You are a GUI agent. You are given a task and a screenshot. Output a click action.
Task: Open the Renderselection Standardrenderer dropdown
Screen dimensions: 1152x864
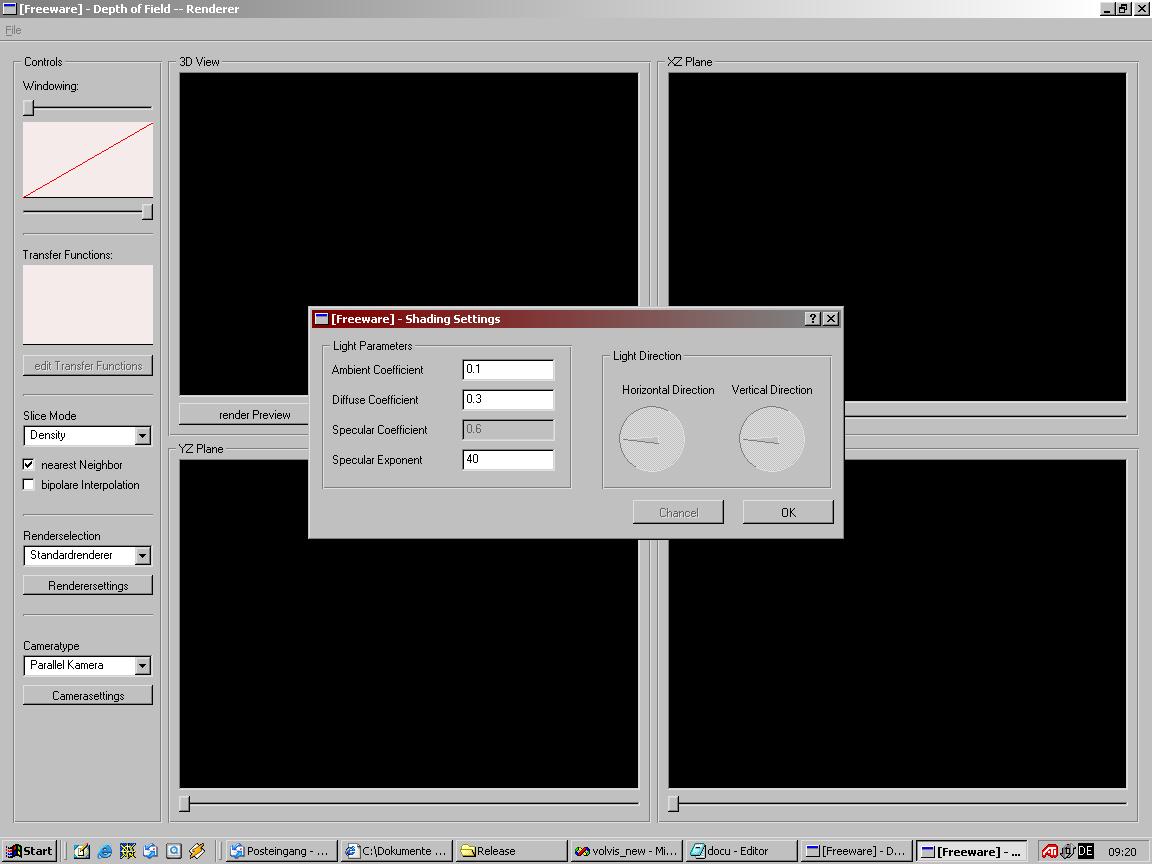(142, 556)
